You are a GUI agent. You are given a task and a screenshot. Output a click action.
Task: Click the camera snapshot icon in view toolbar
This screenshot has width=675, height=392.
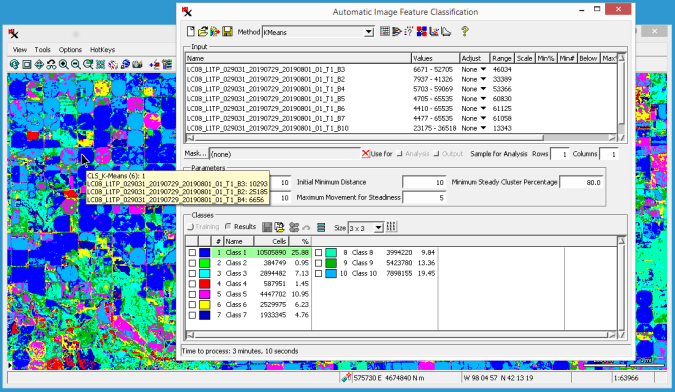tap(137, 65)
